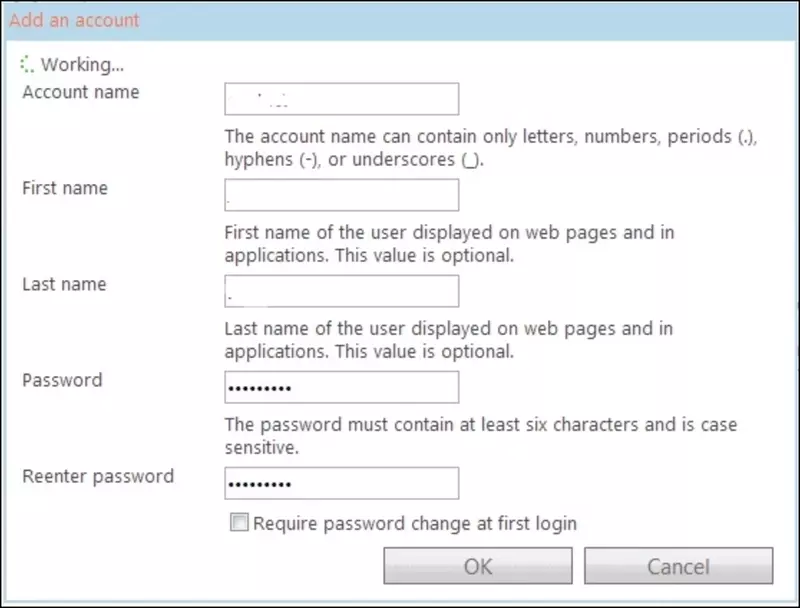This screenshot has height=608, width=800.
Task: Click the OK button
Action: click(x=478, y=566)
